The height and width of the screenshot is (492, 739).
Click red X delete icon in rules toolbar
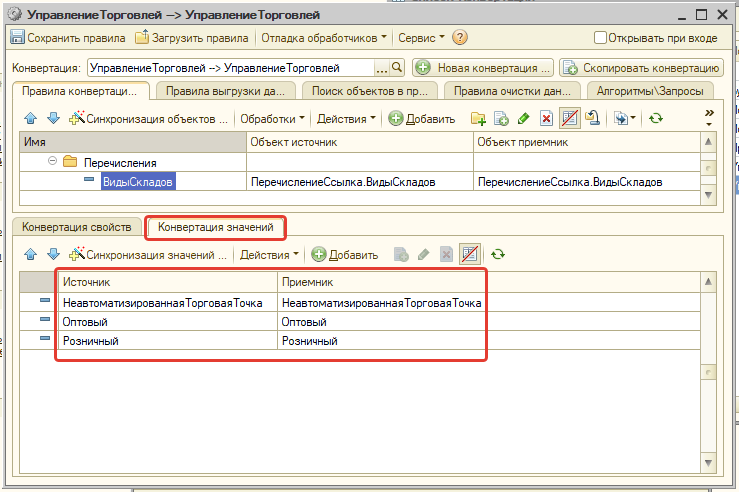pyautogui.click(x=546, y=119)
